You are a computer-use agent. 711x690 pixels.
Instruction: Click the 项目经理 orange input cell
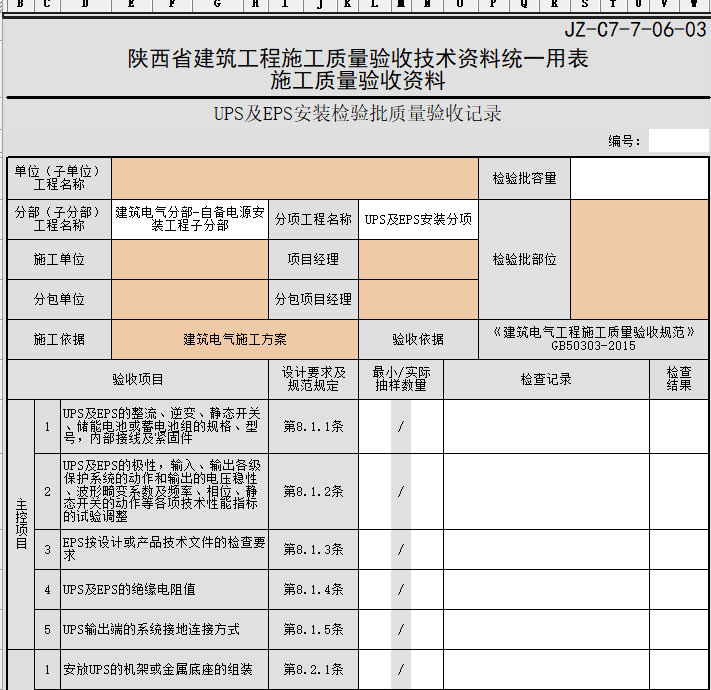coord(418,259)
